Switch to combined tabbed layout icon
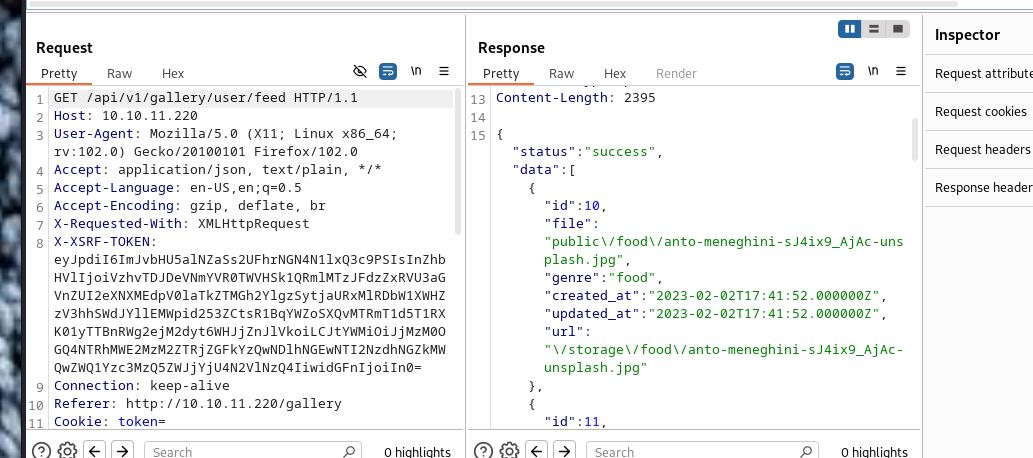The height and width of the screenshot is (458, 1033). click(897, 29)
